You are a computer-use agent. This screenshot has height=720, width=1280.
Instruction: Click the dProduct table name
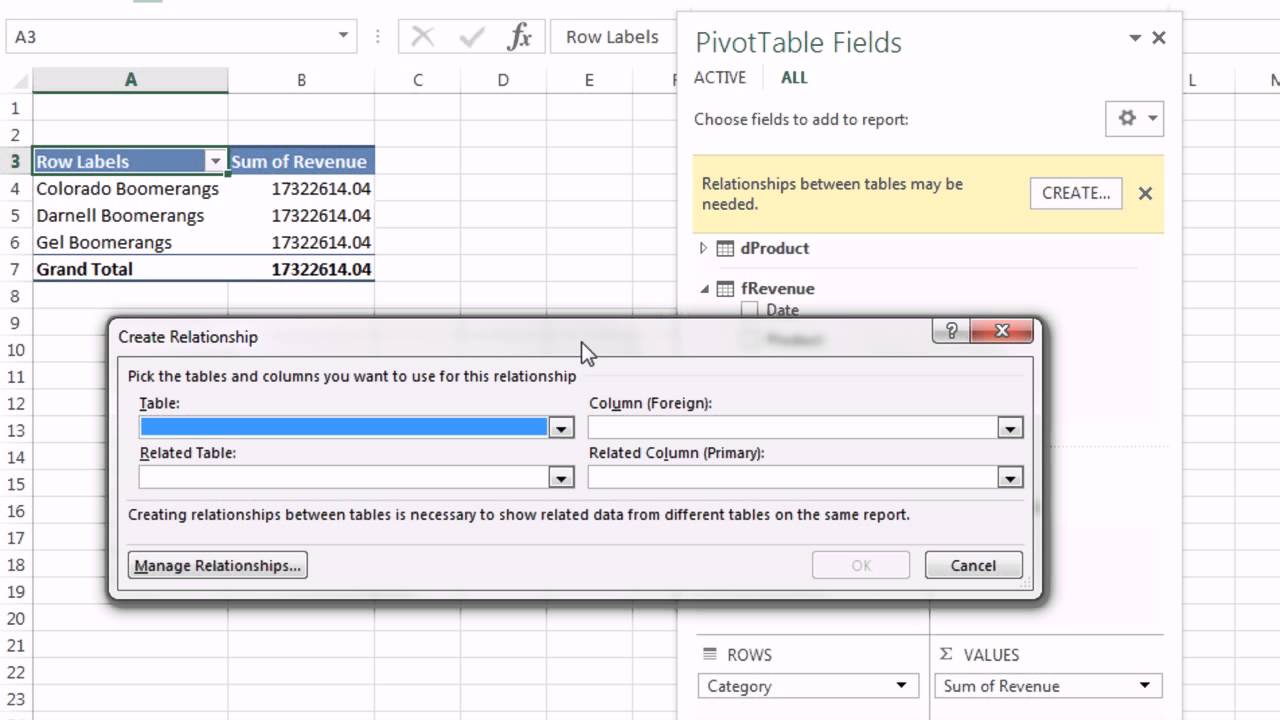(x=775, y=248)
